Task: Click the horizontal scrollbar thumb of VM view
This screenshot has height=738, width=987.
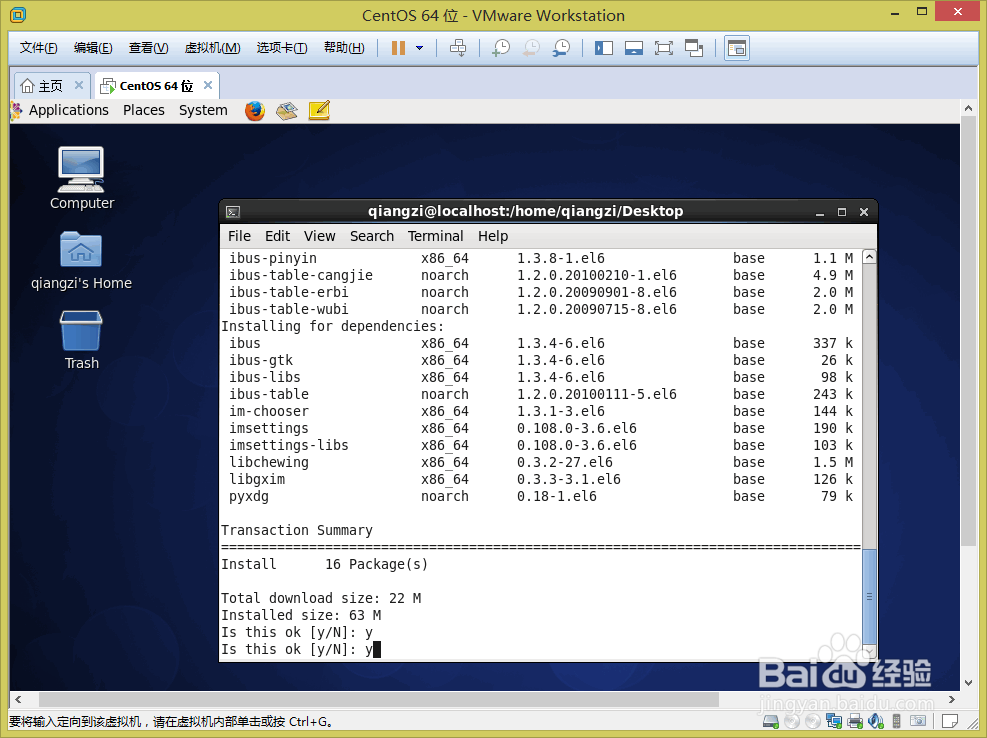Action: coord(379,700)
